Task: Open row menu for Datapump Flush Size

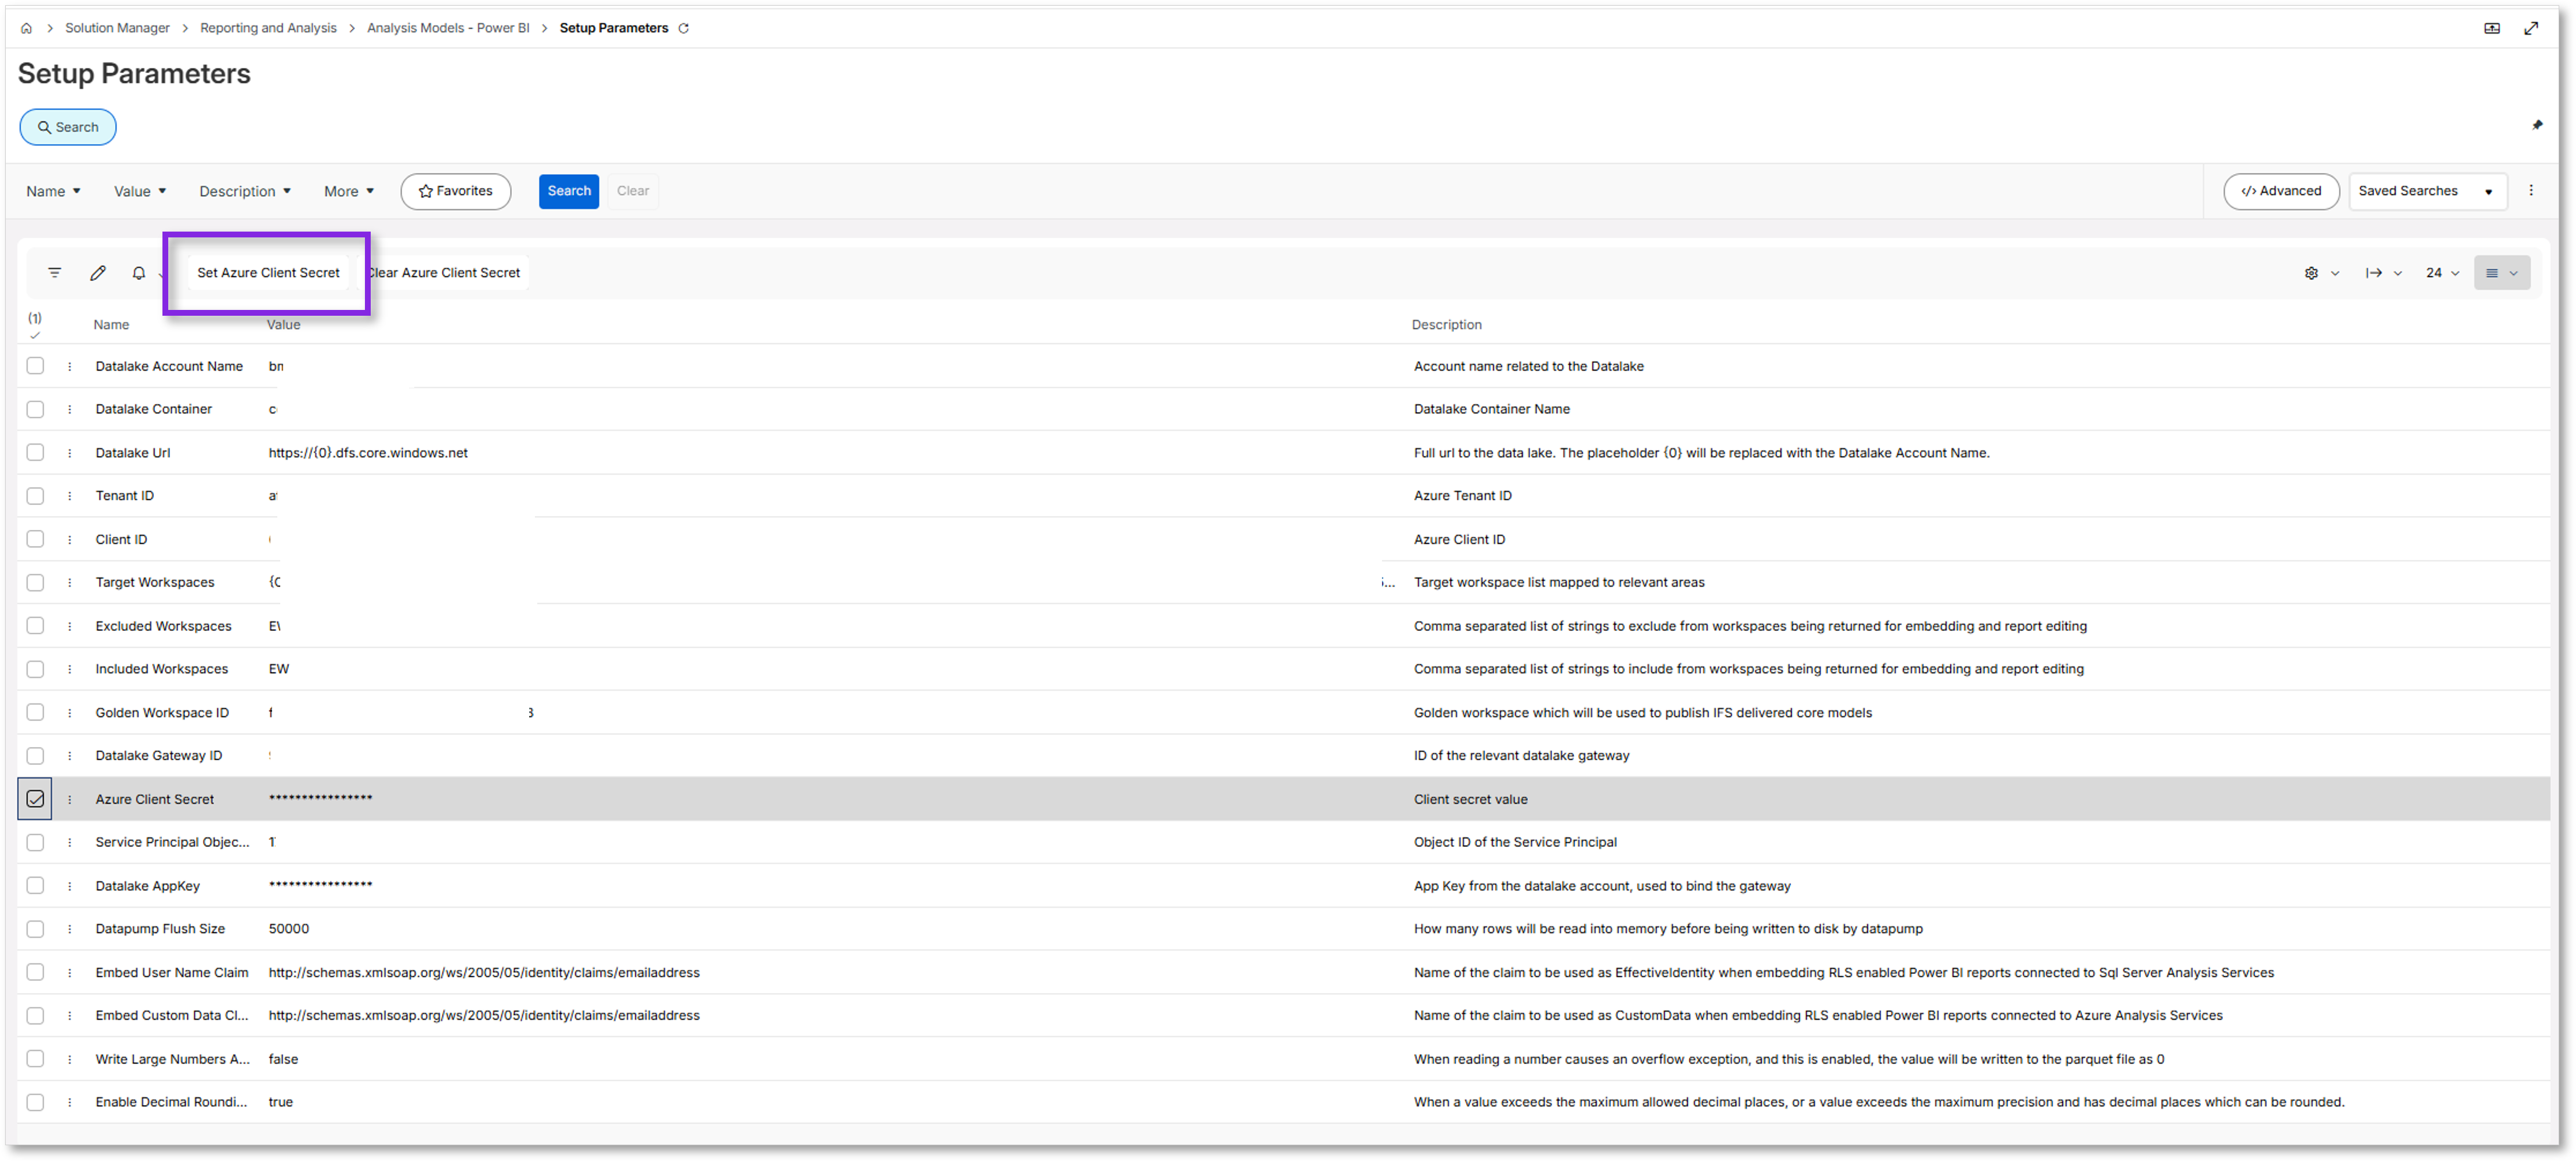Action: [x=70, y=929]
